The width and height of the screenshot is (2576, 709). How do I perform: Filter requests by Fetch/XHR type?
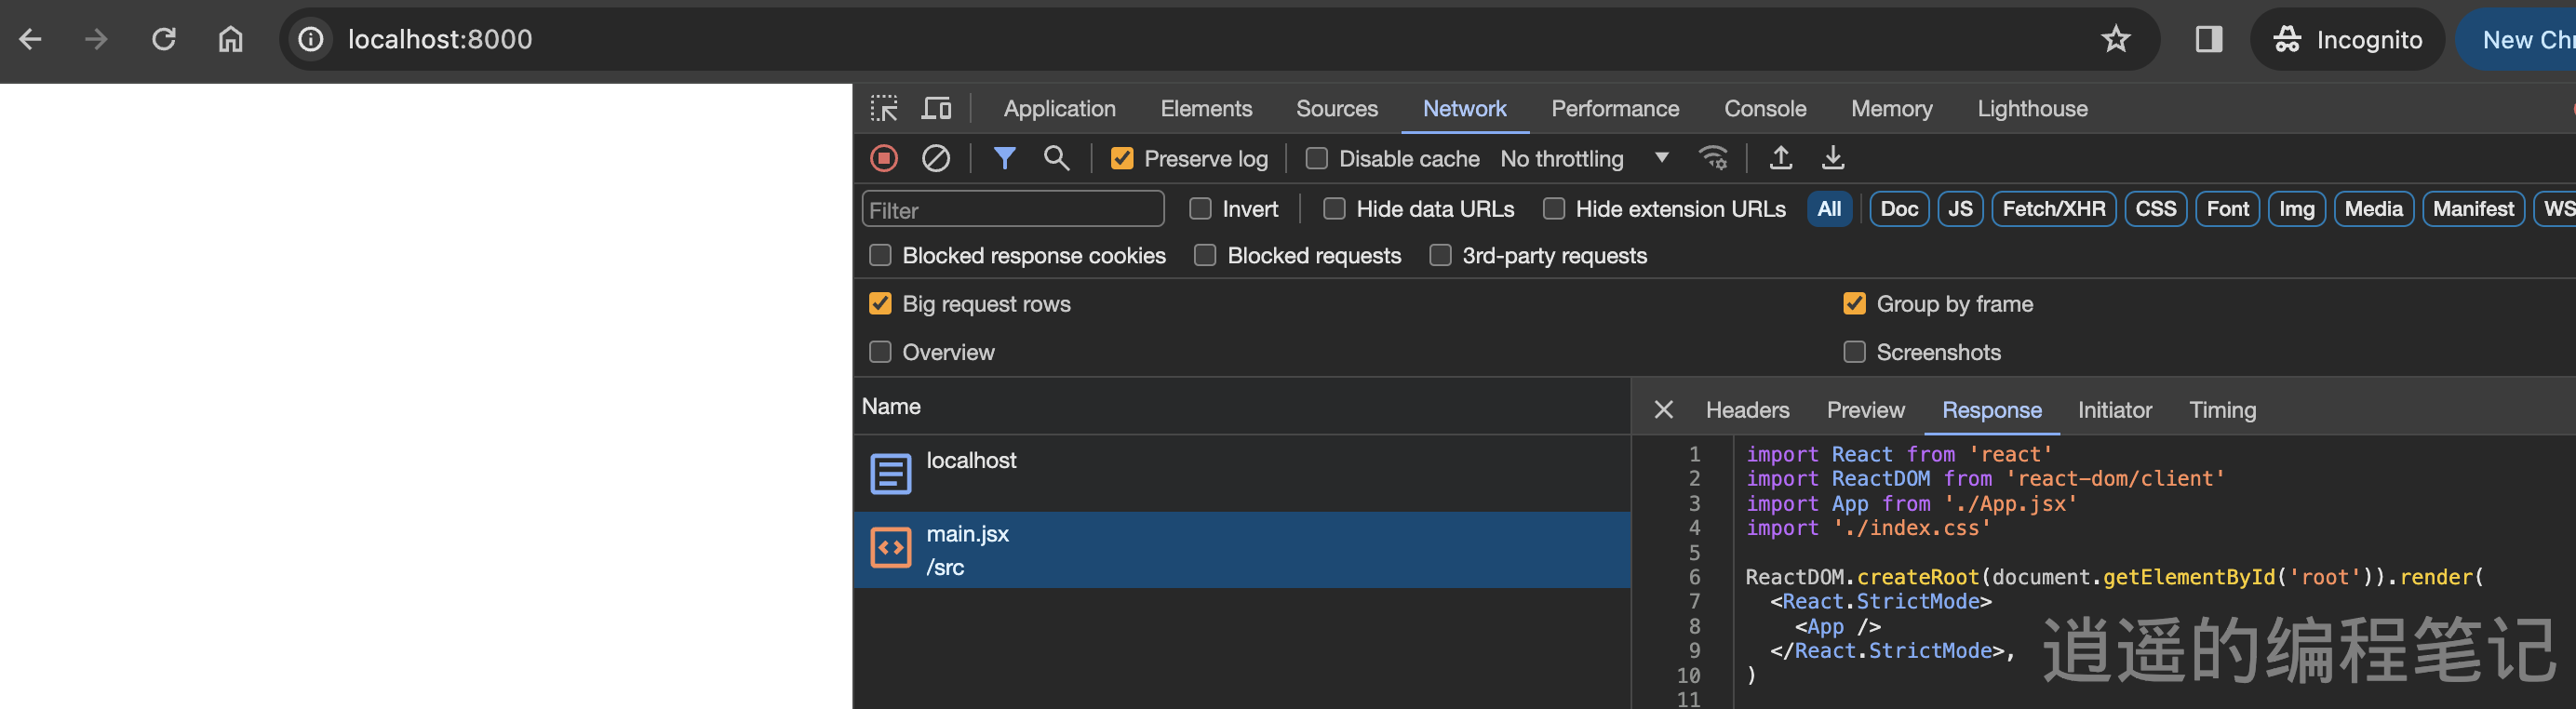[x=2053, y=209]
